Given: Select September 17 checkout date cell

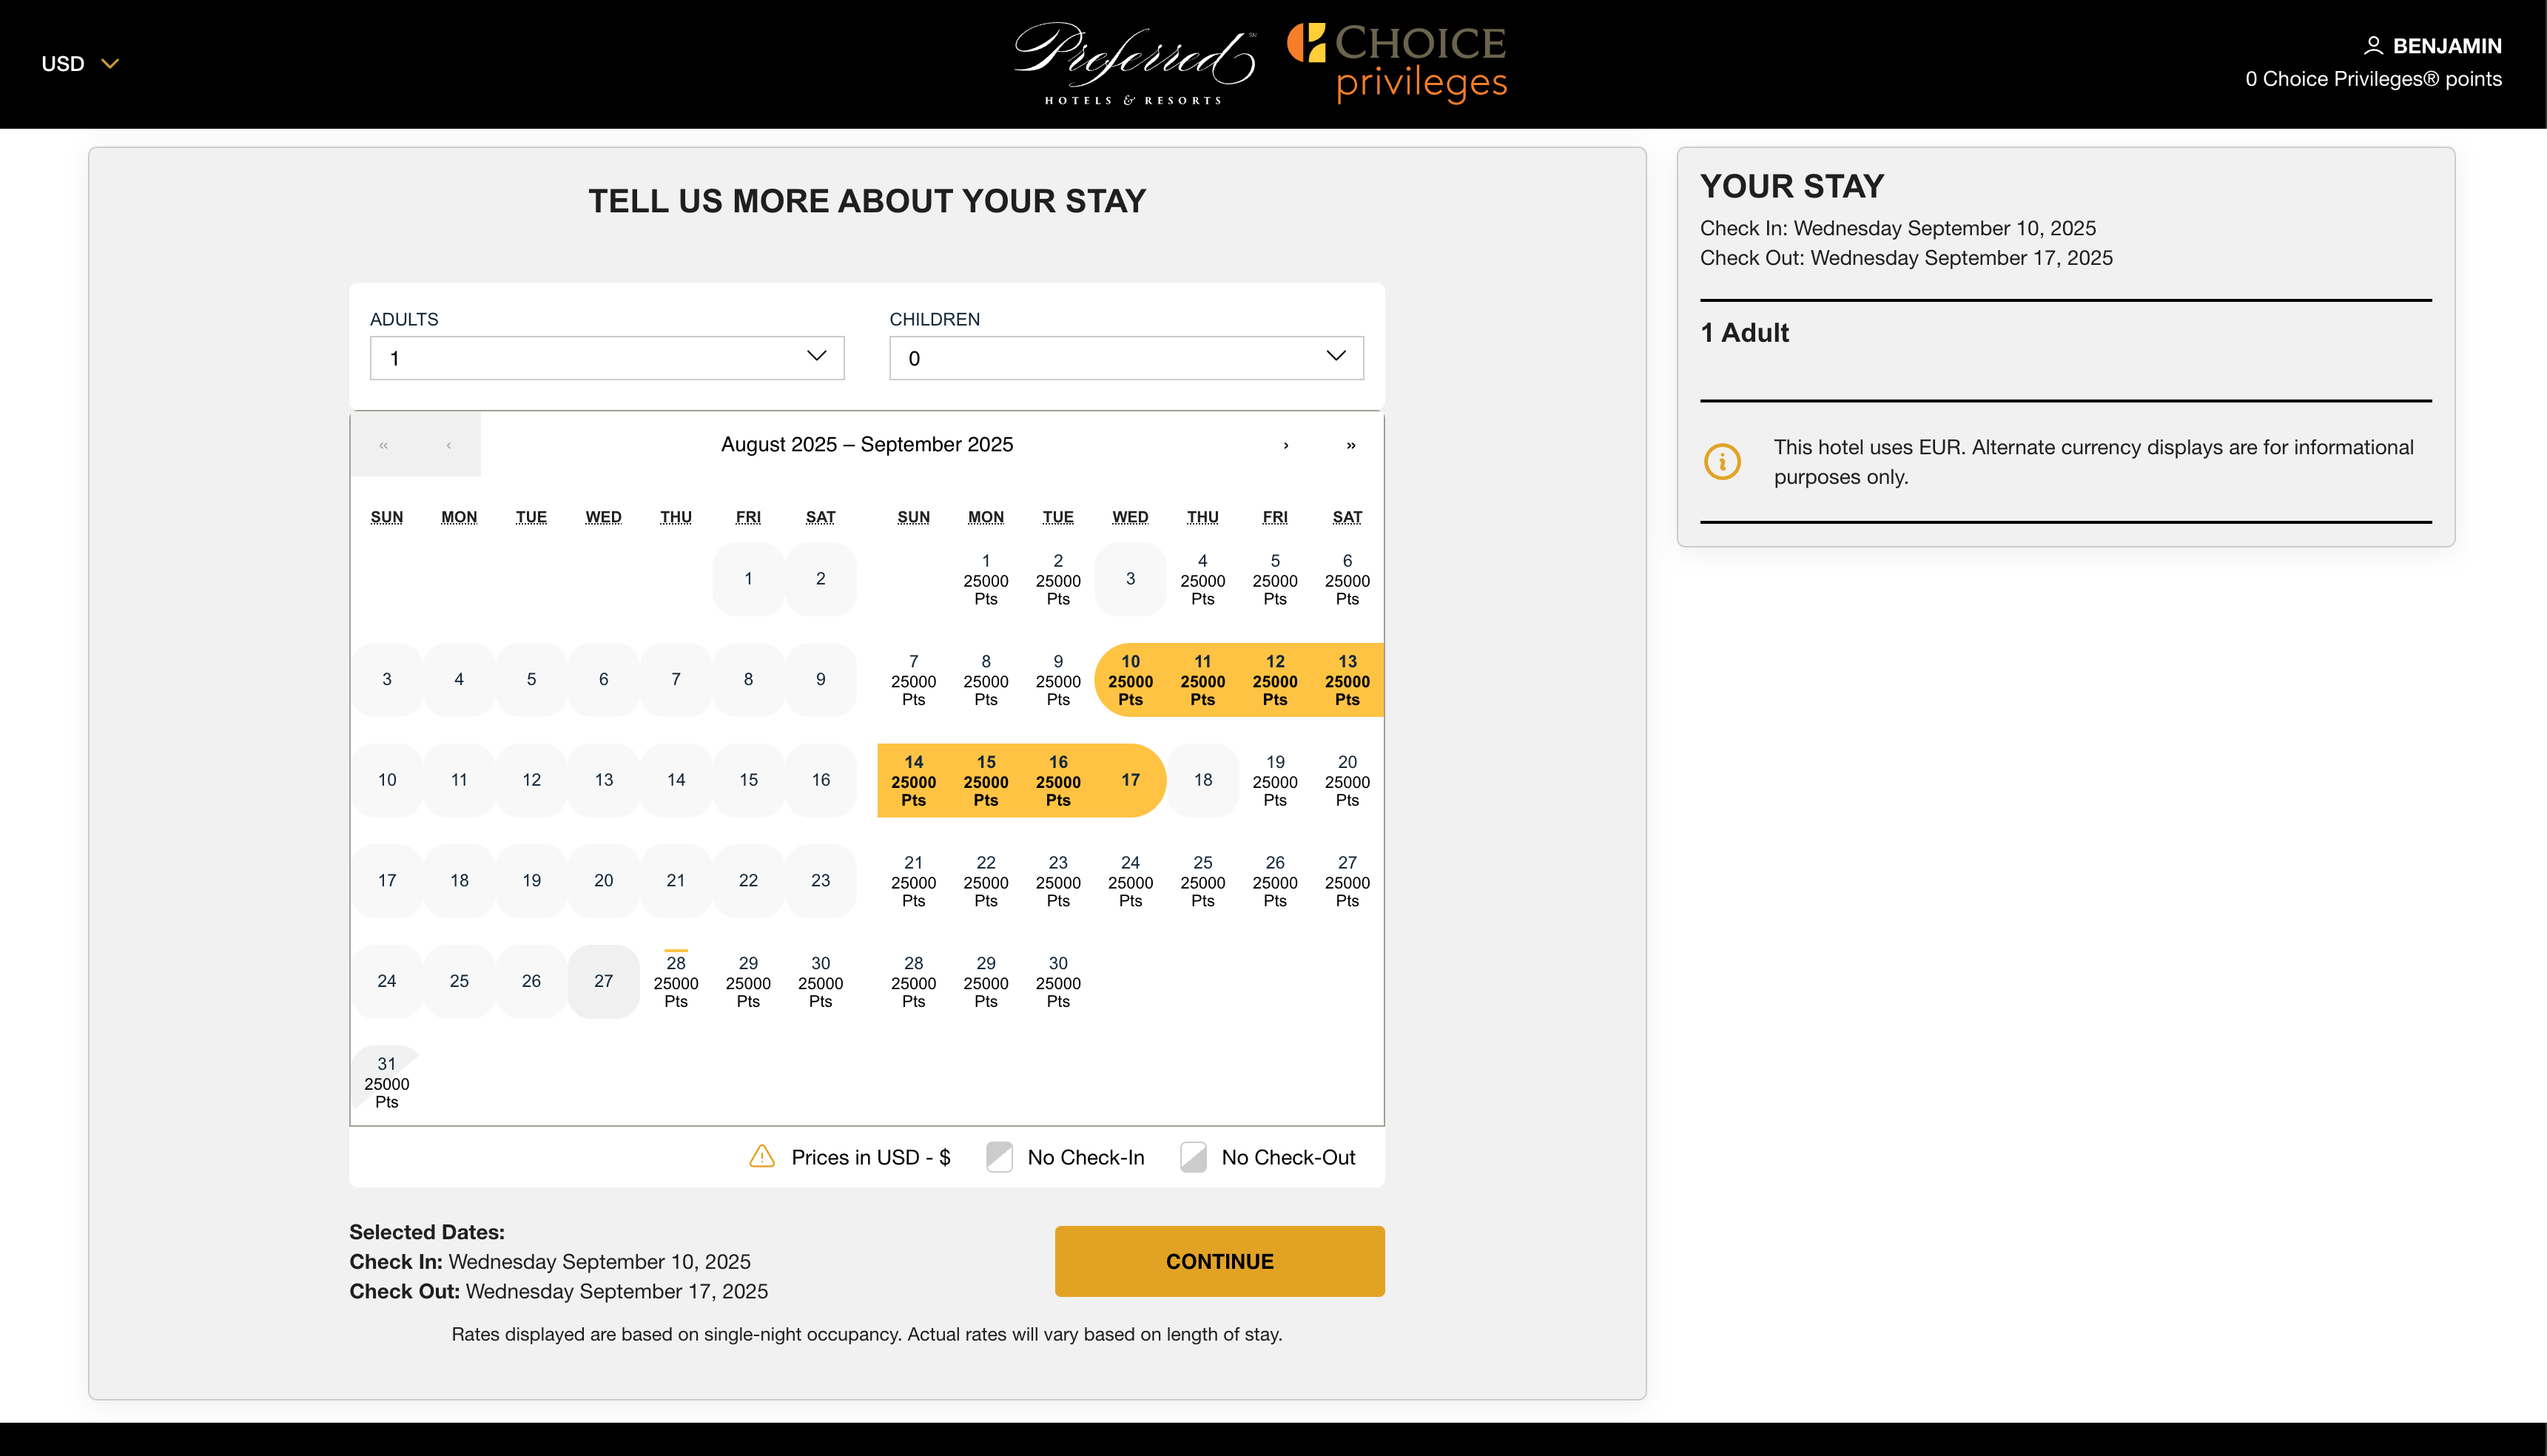Looking at the screenshot, I should (1130, 780).
